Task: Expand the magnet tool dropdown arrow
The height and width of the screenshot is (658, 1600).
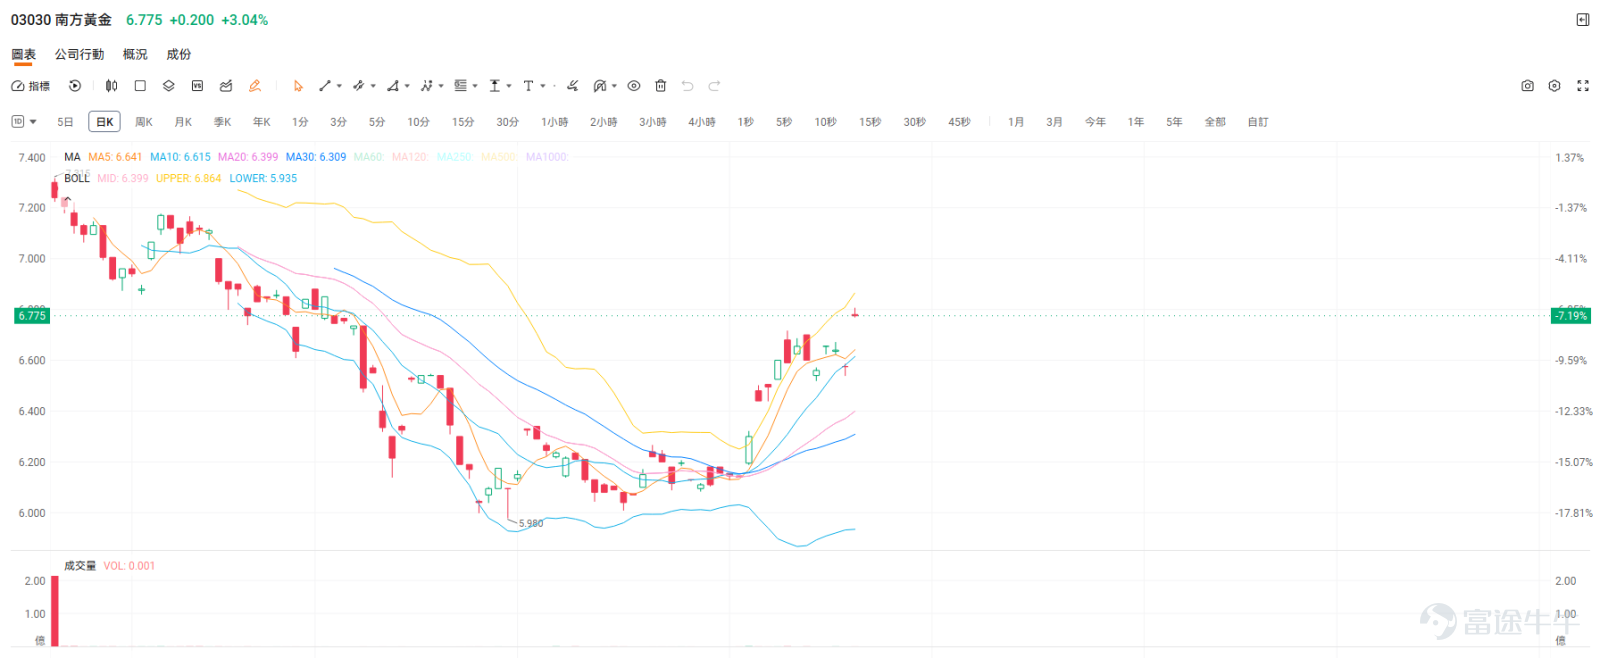Action: [x=614, y=86]
